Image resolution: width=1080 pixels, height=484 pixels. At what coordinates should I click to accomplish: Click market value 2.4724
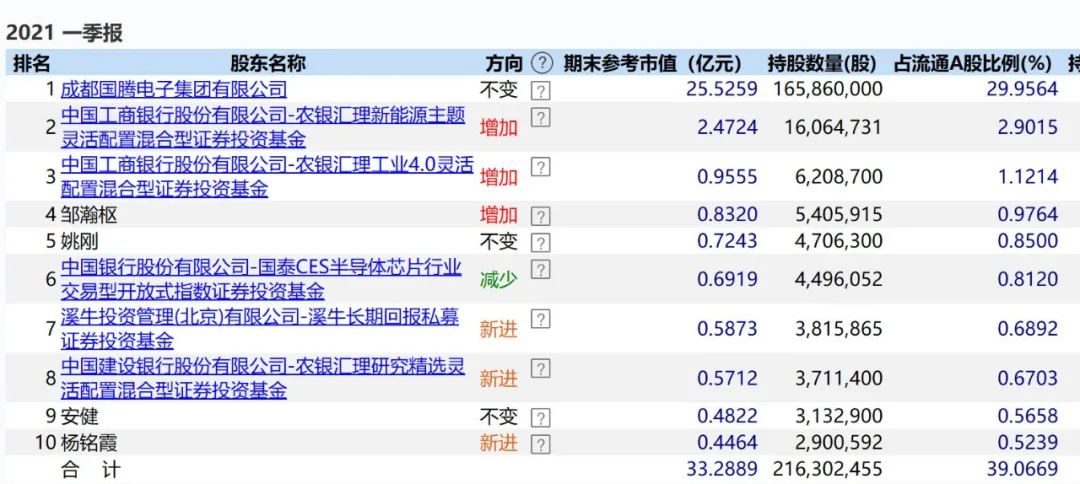coord(727,127)
